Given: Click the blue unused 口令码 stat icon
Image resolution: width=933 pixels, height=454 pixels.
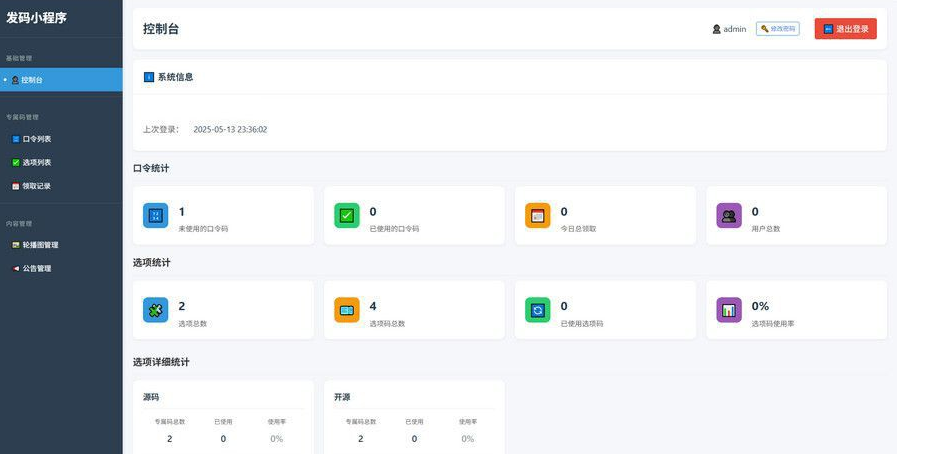Looking at the screenshot, I should click(x=155, y=215).
